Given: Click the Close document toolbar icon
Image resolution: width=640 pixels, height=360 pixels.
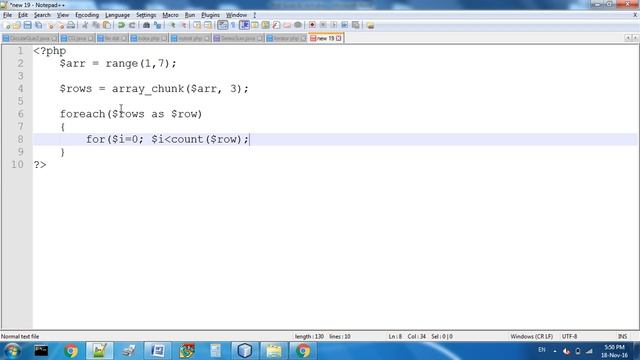Looking at the screenshot, I should point(51,25).
